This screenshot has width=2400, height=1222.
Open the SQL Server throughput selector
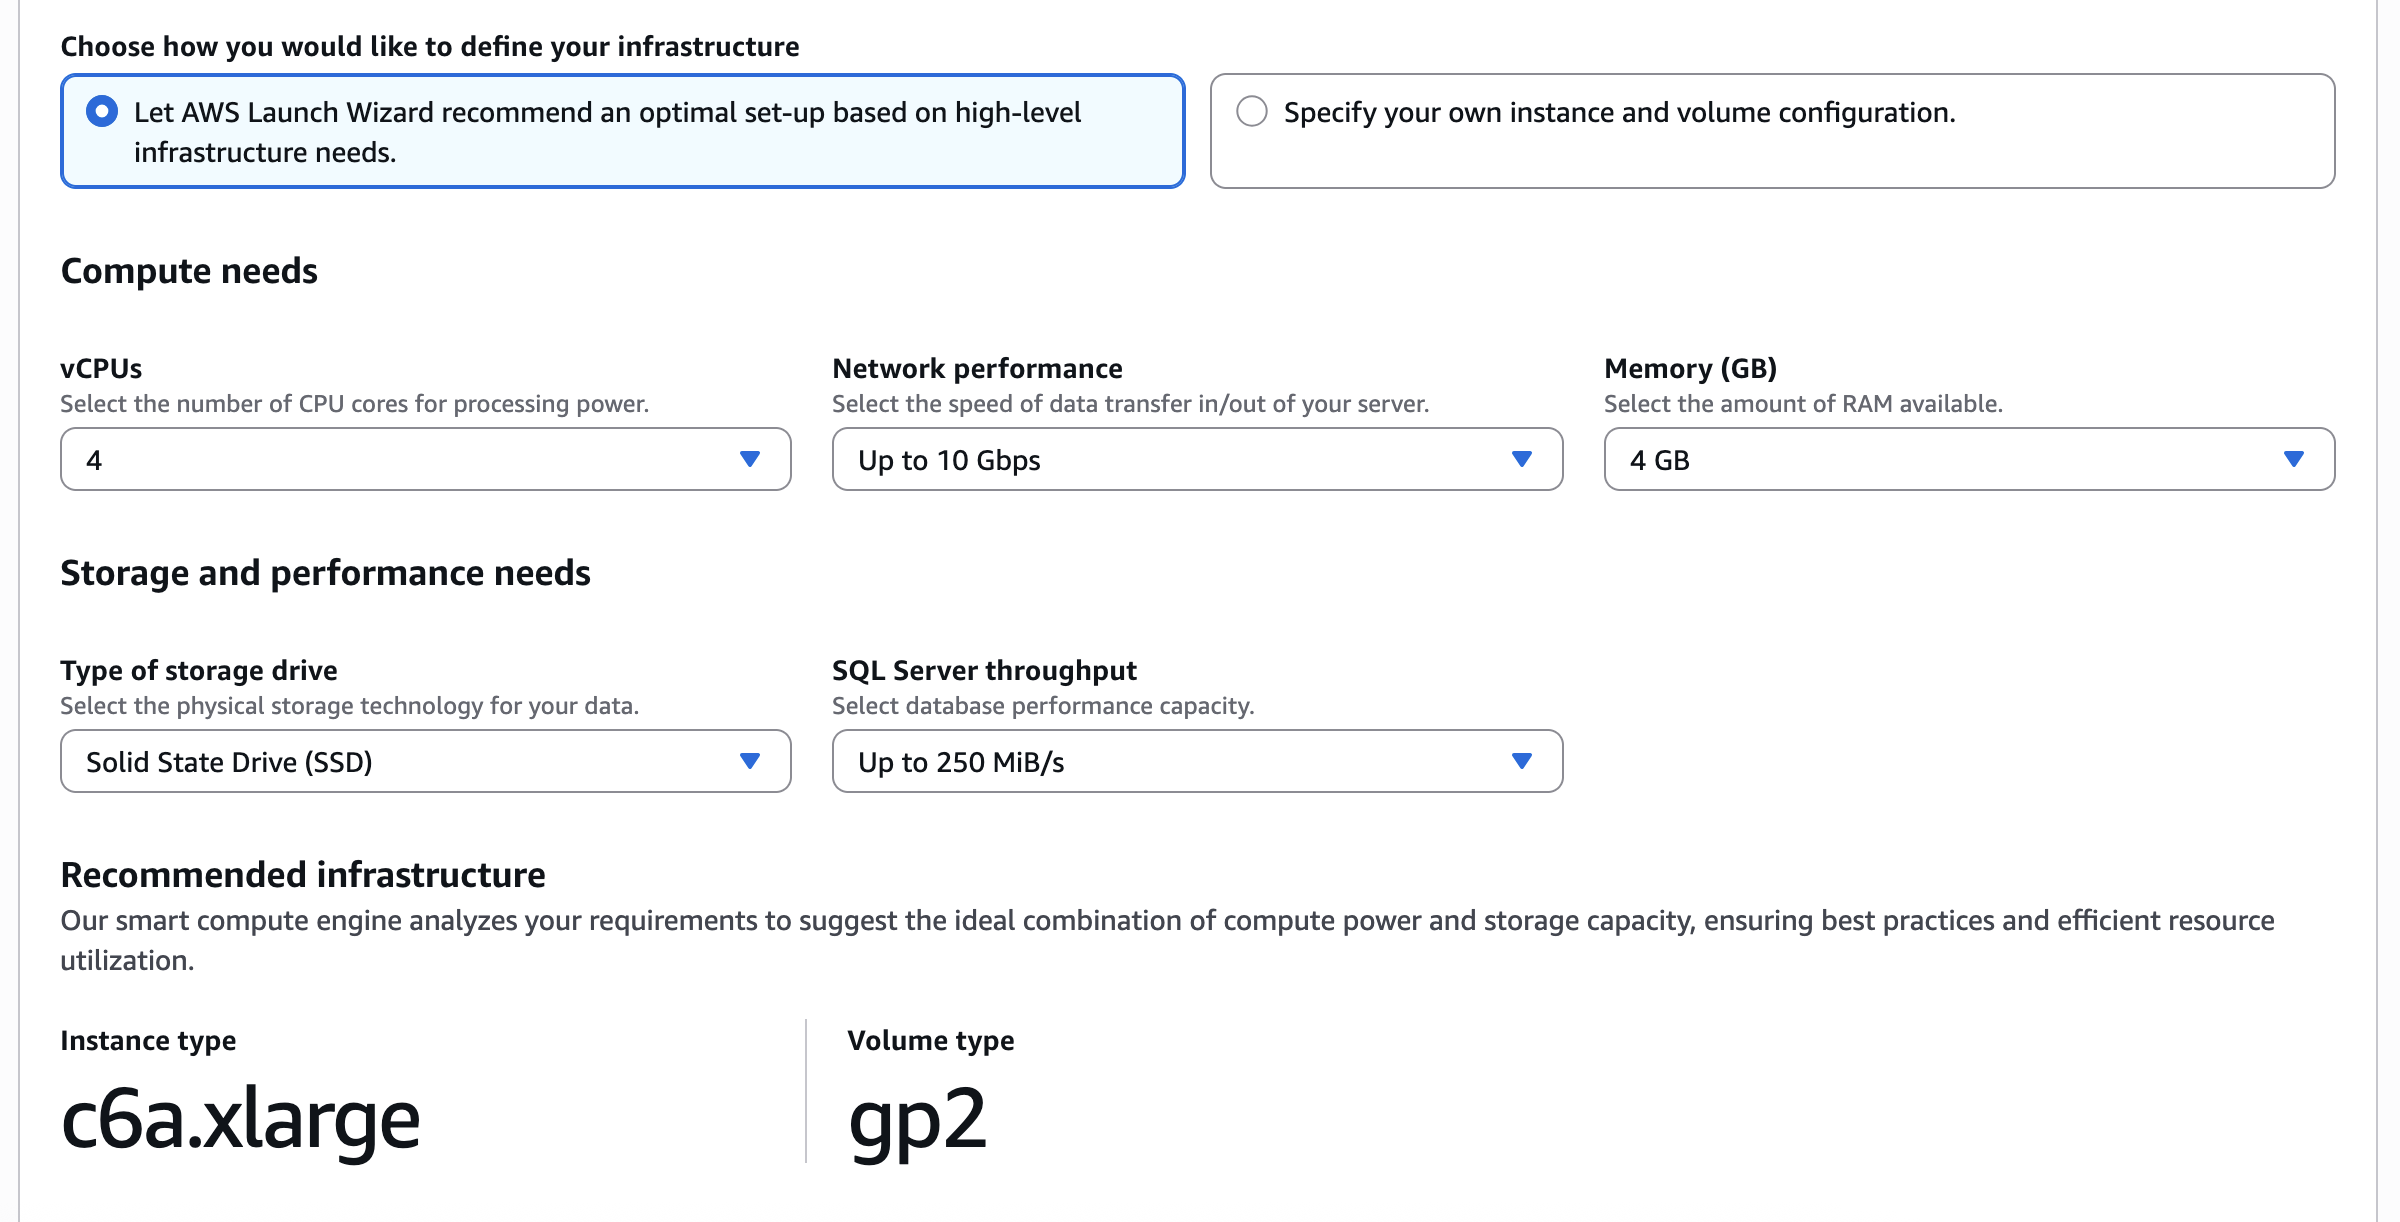tap(1197, 761)
